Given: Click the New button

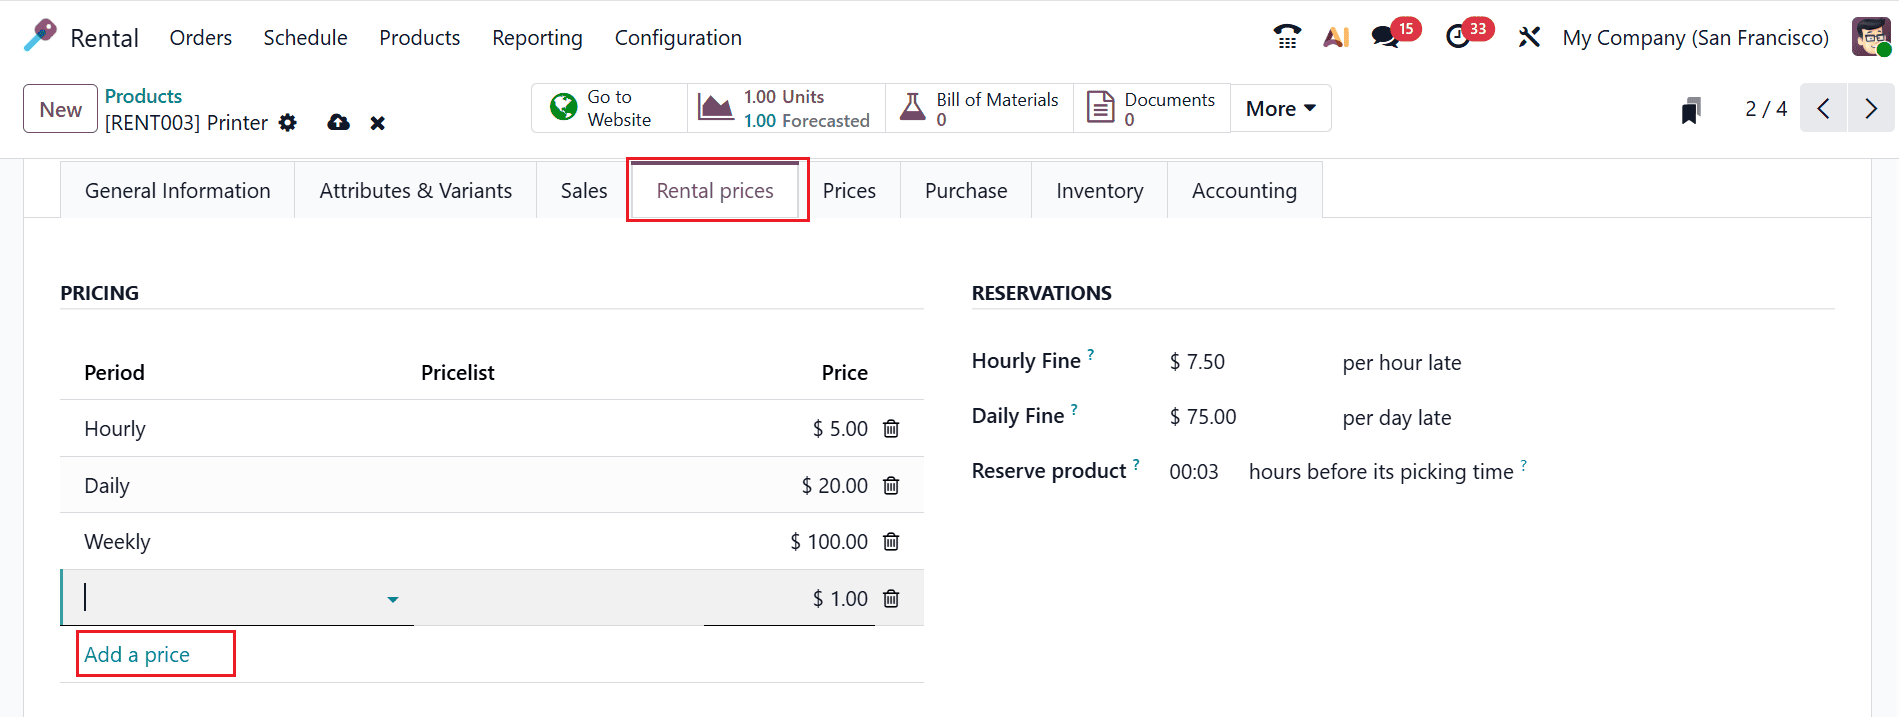Looking at the screenshot, I should point(61,109).
